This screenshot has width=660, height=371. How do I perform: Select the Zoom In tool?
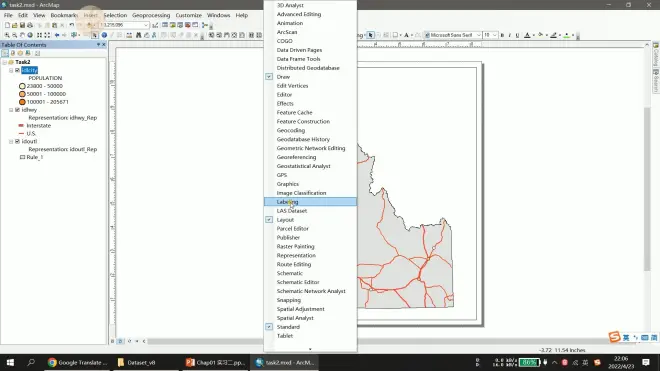(x=7, y=35)
